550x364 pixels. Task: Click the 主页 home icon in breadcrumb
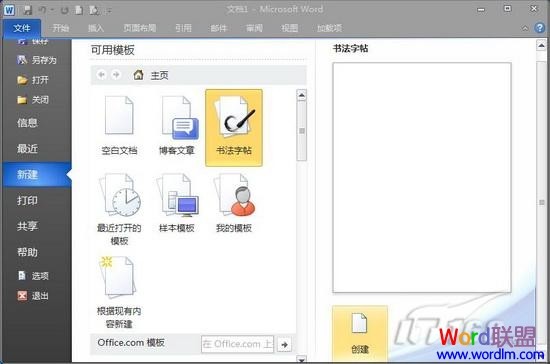(138, 74)
